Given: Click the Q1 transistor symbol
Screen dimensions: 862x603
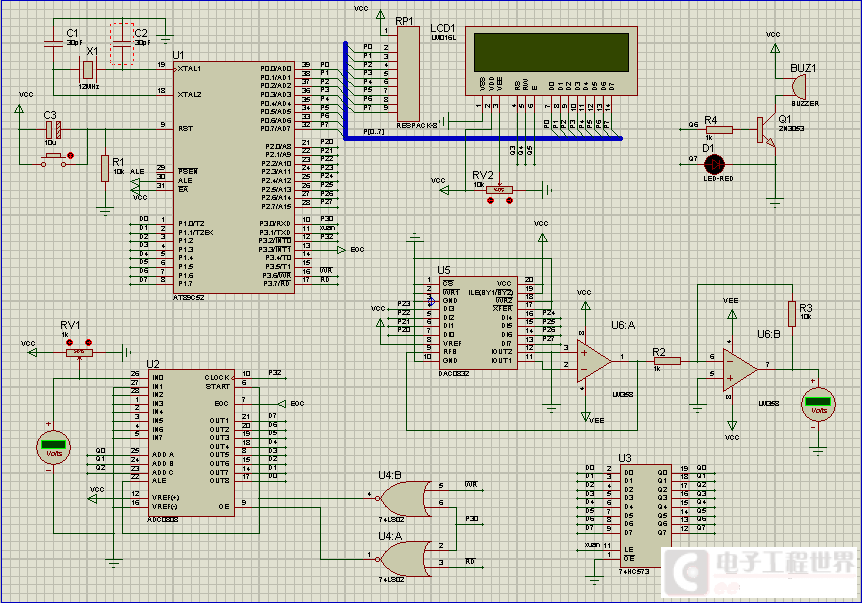Looking at the screenshot, I should click(x=765, y=129).
